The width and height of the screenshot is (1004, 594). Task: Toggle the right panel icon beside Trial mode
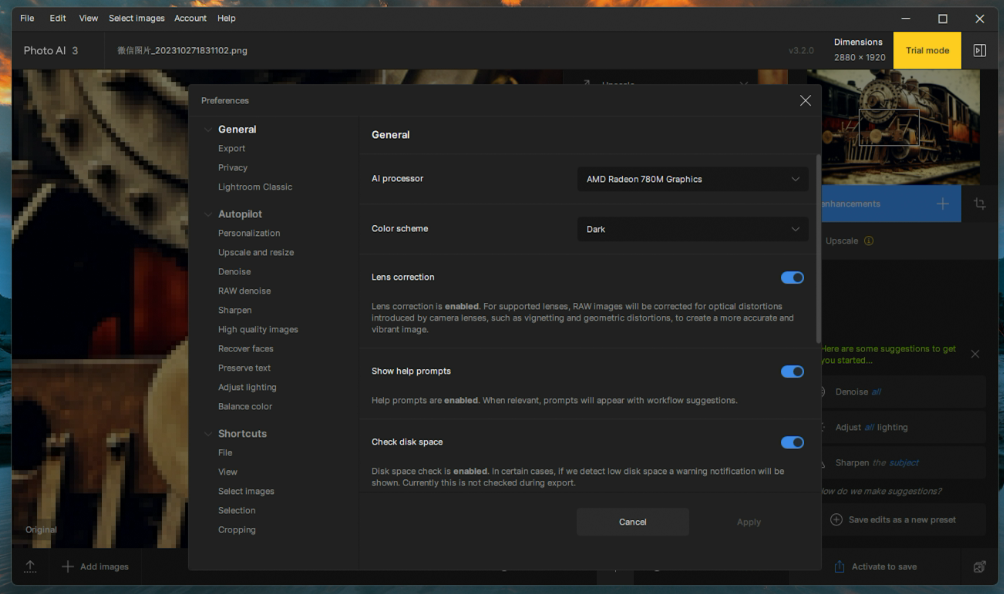tap(979, 50)
